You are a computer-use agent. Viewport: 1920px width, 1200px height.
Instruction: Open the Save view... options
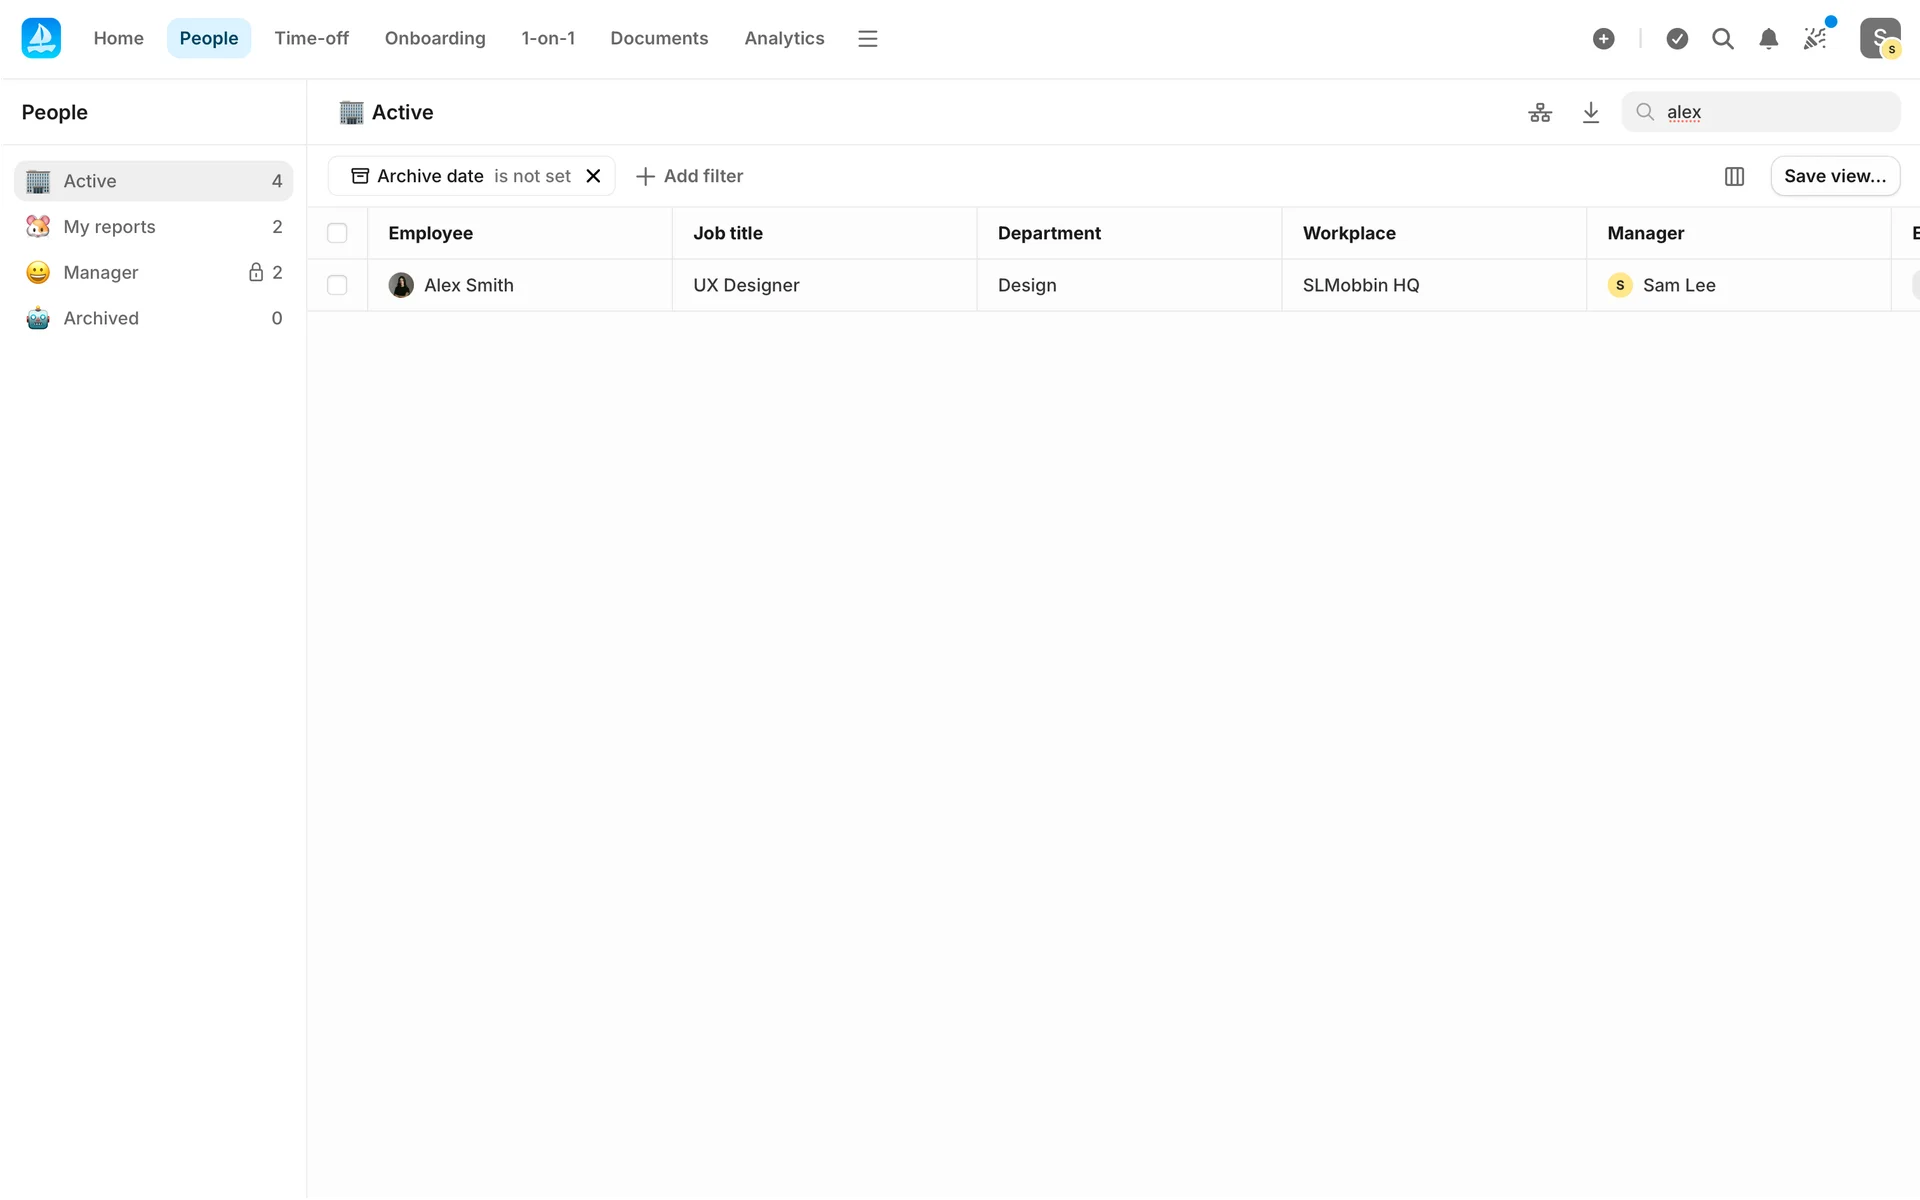[x=1834, y=176]
